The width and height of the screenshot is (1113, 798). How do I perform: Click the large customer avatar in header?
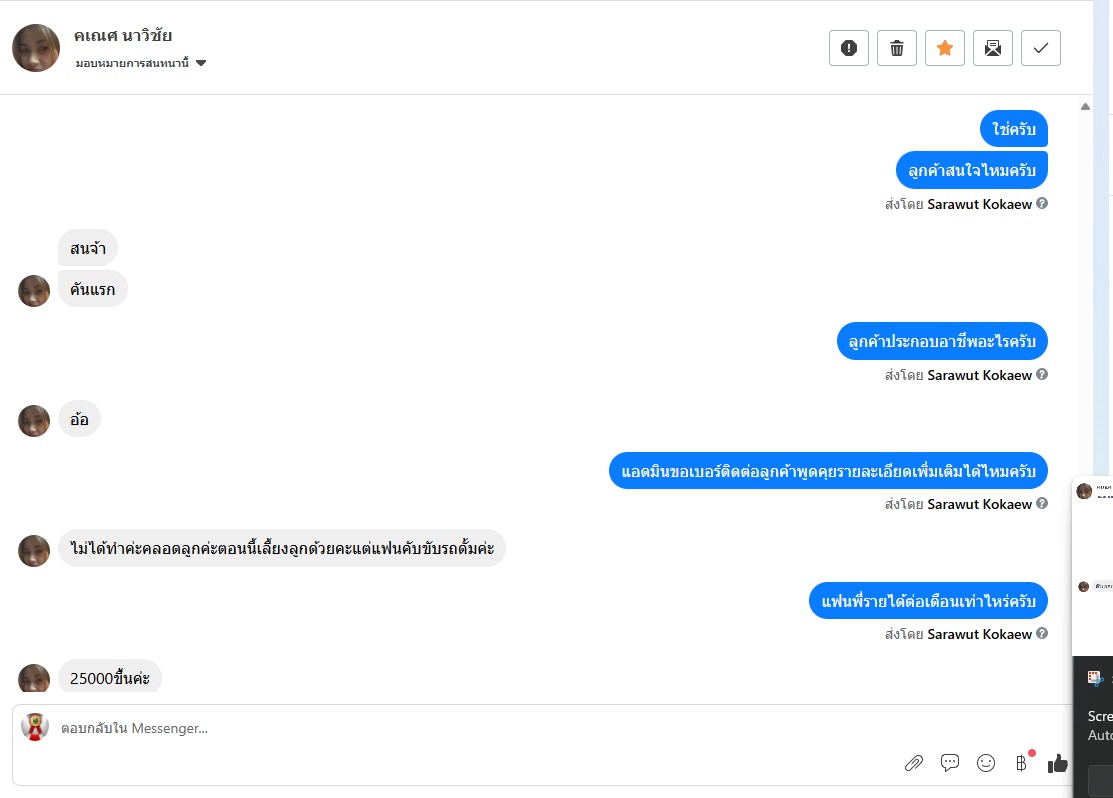point(36,48)
